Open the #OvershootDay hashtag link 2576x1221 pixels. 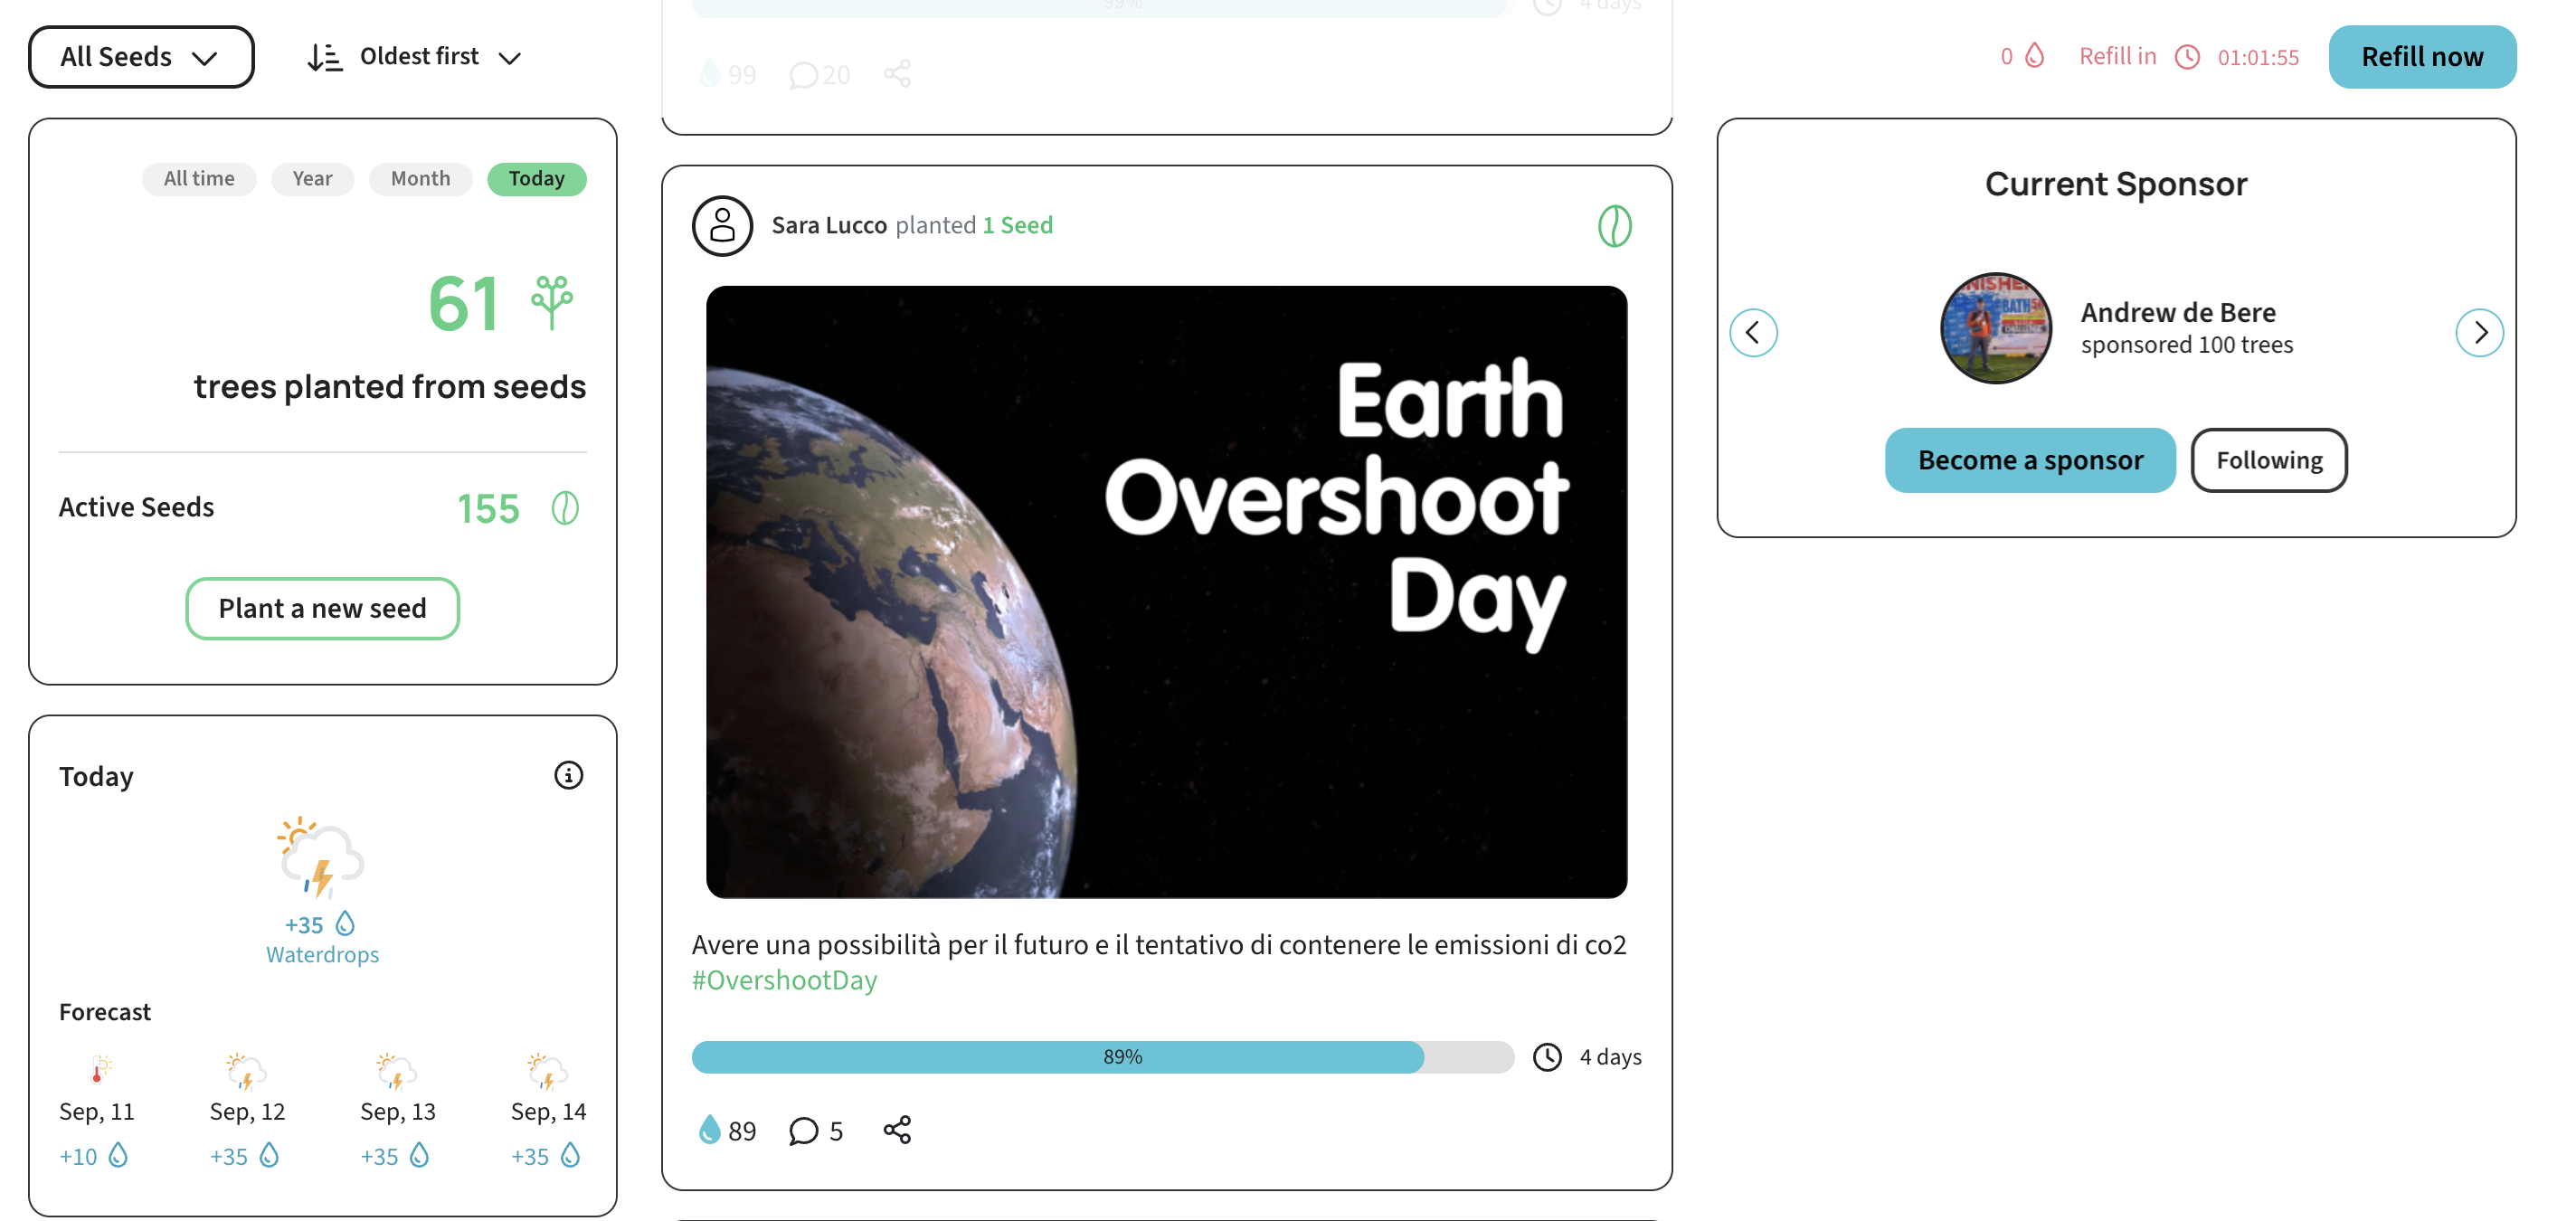pos(784,980)
